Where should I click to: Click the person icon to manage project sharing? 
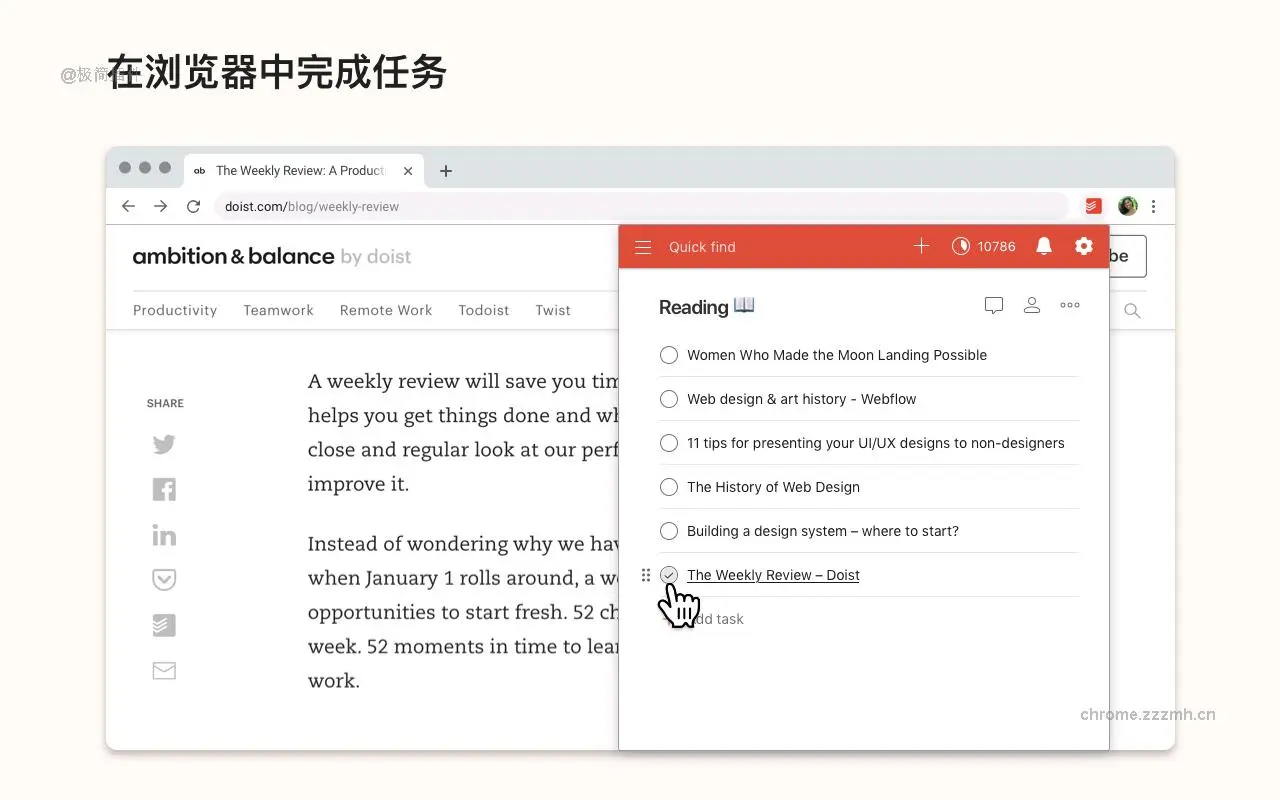point(1032,305)
